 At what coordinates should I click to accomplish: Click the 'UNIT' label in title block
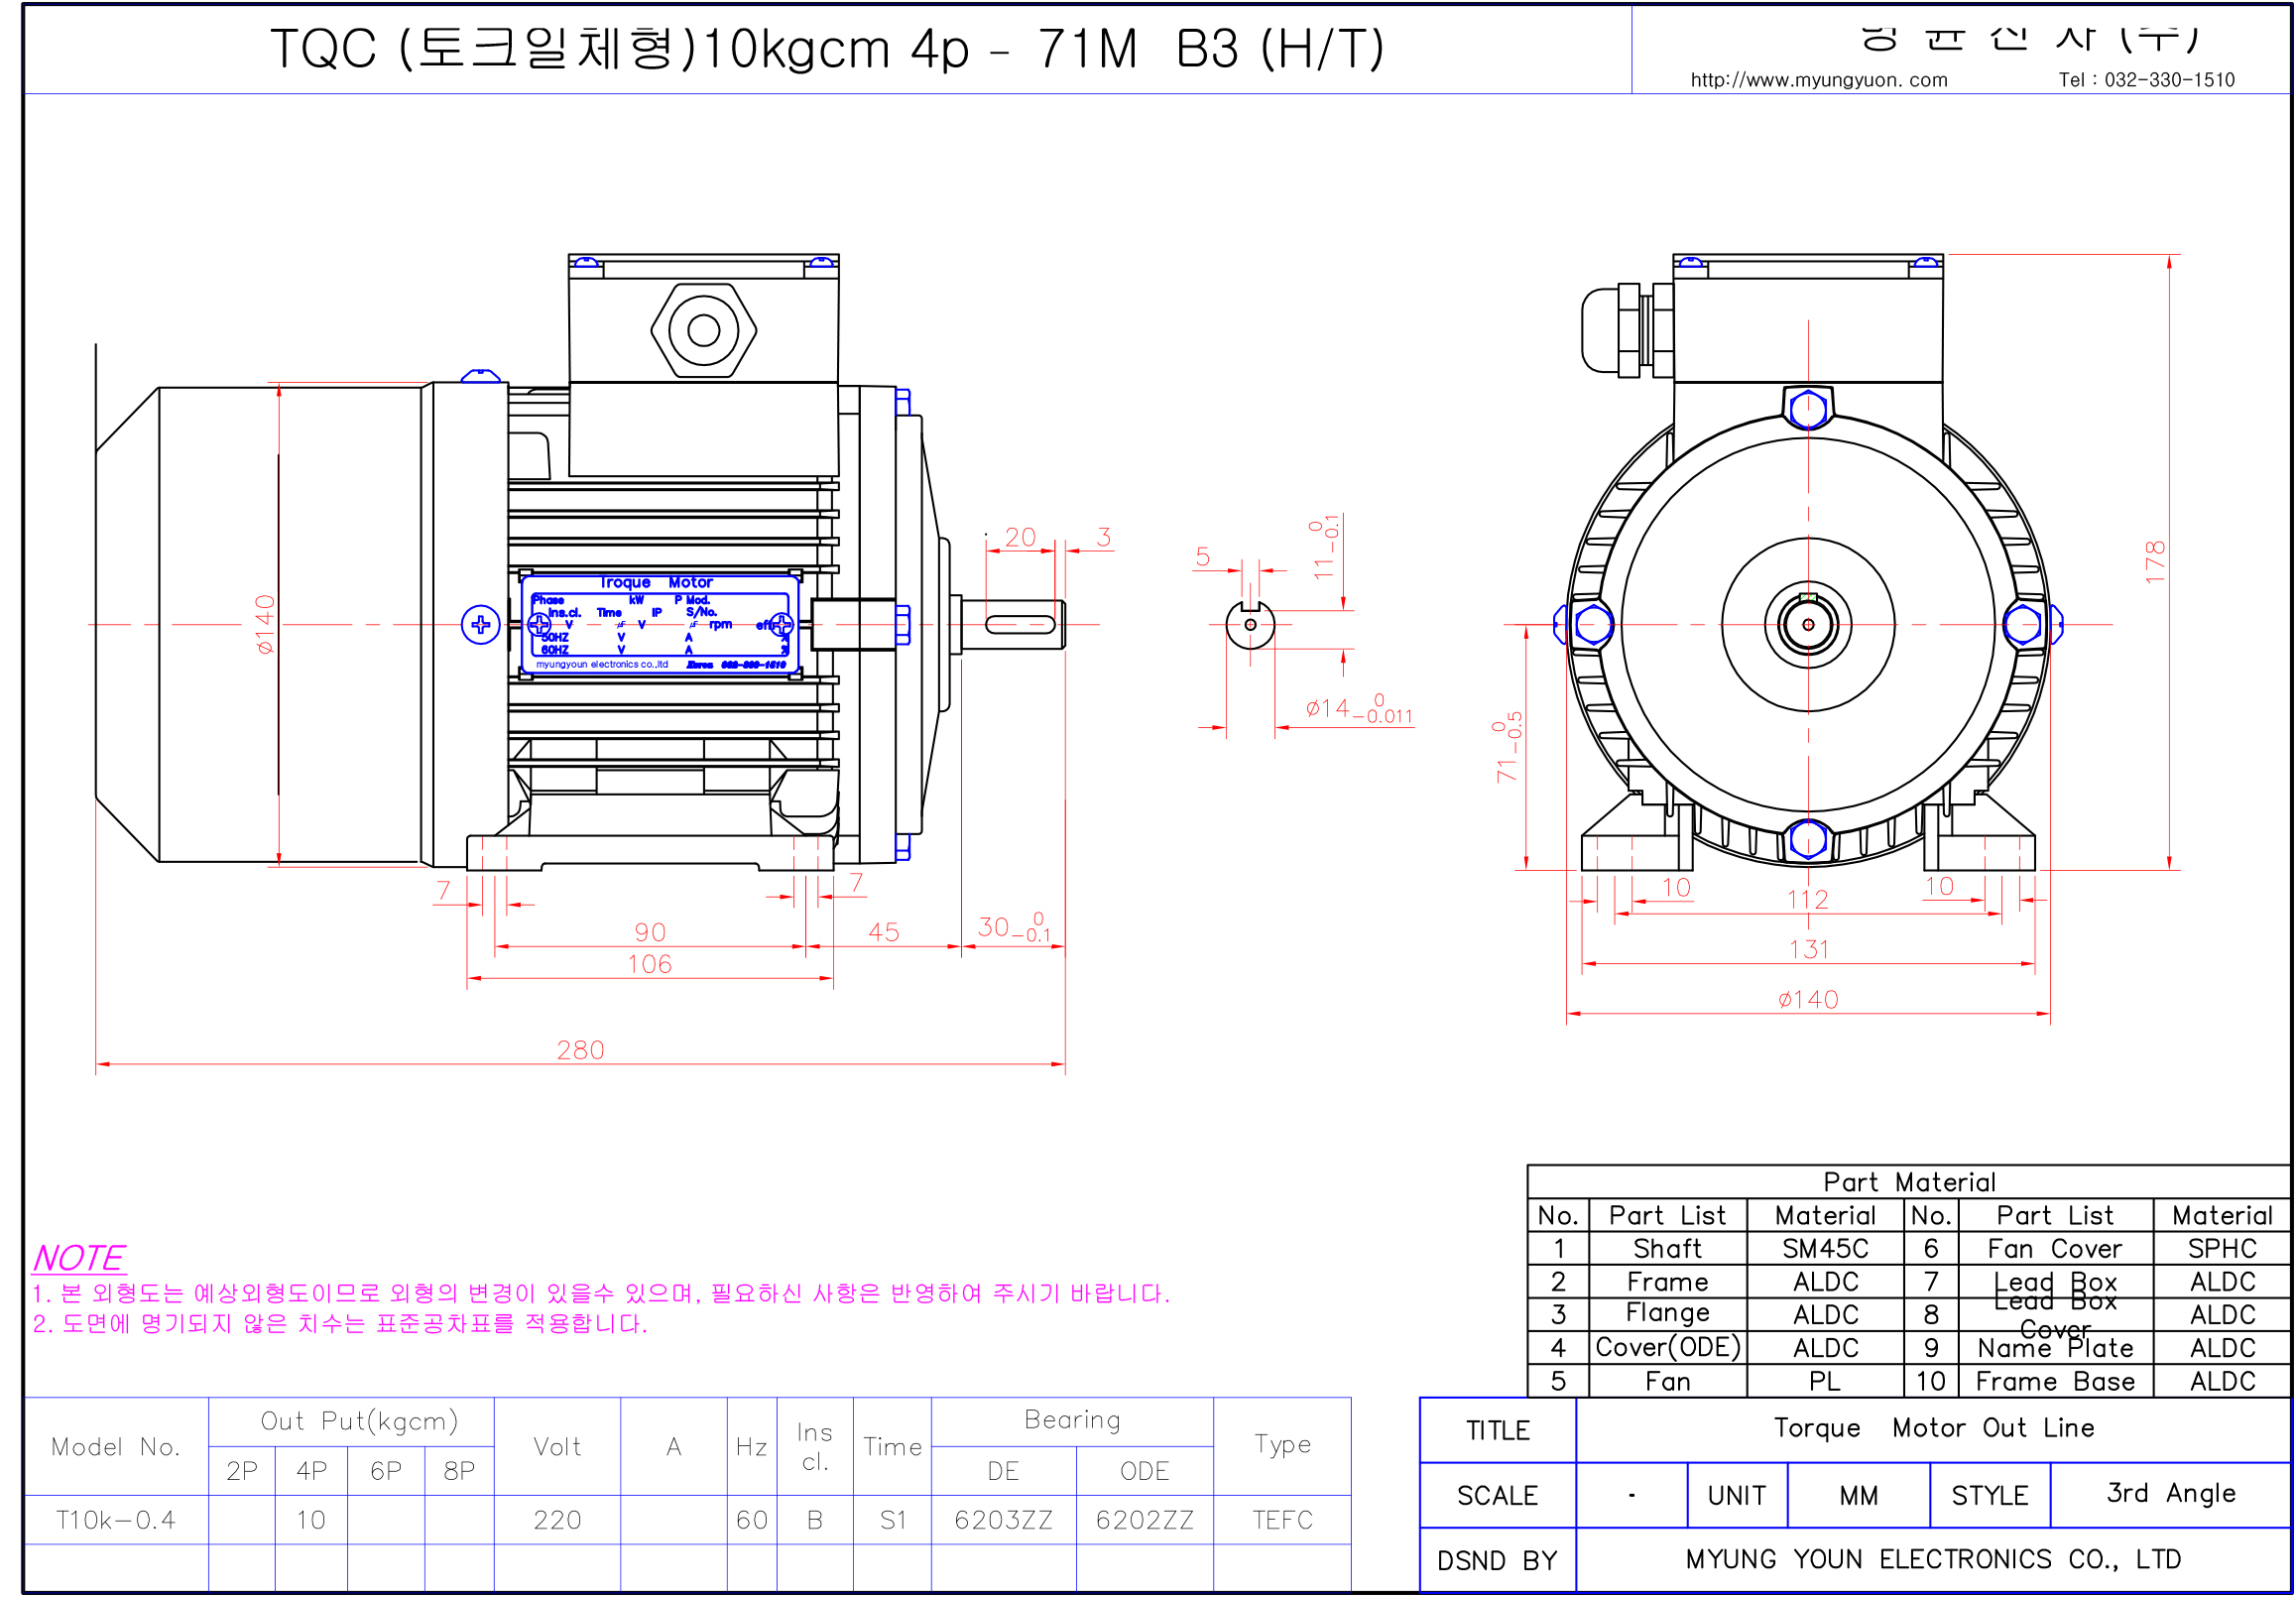tap(1736, 1496)
